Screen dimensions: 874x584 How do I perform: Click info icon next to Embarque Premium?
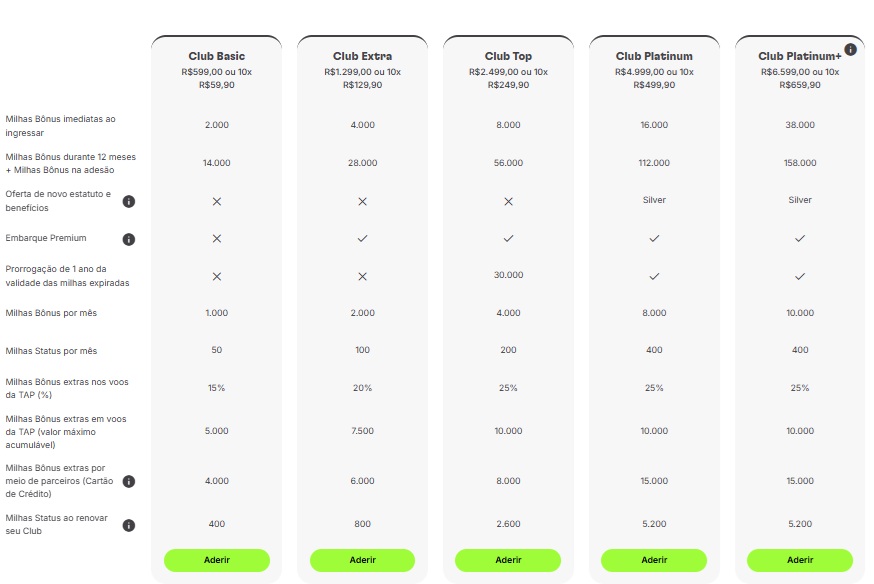128,239
